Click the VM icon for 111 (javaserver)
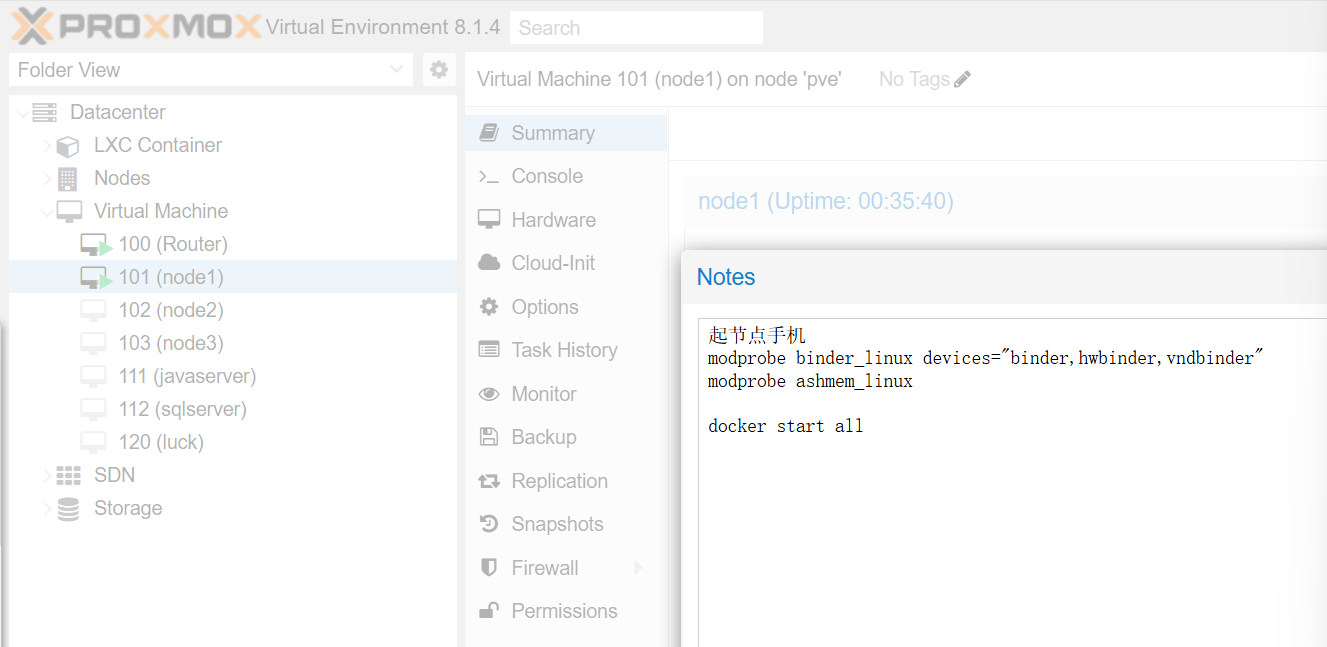 pos(93,376)
